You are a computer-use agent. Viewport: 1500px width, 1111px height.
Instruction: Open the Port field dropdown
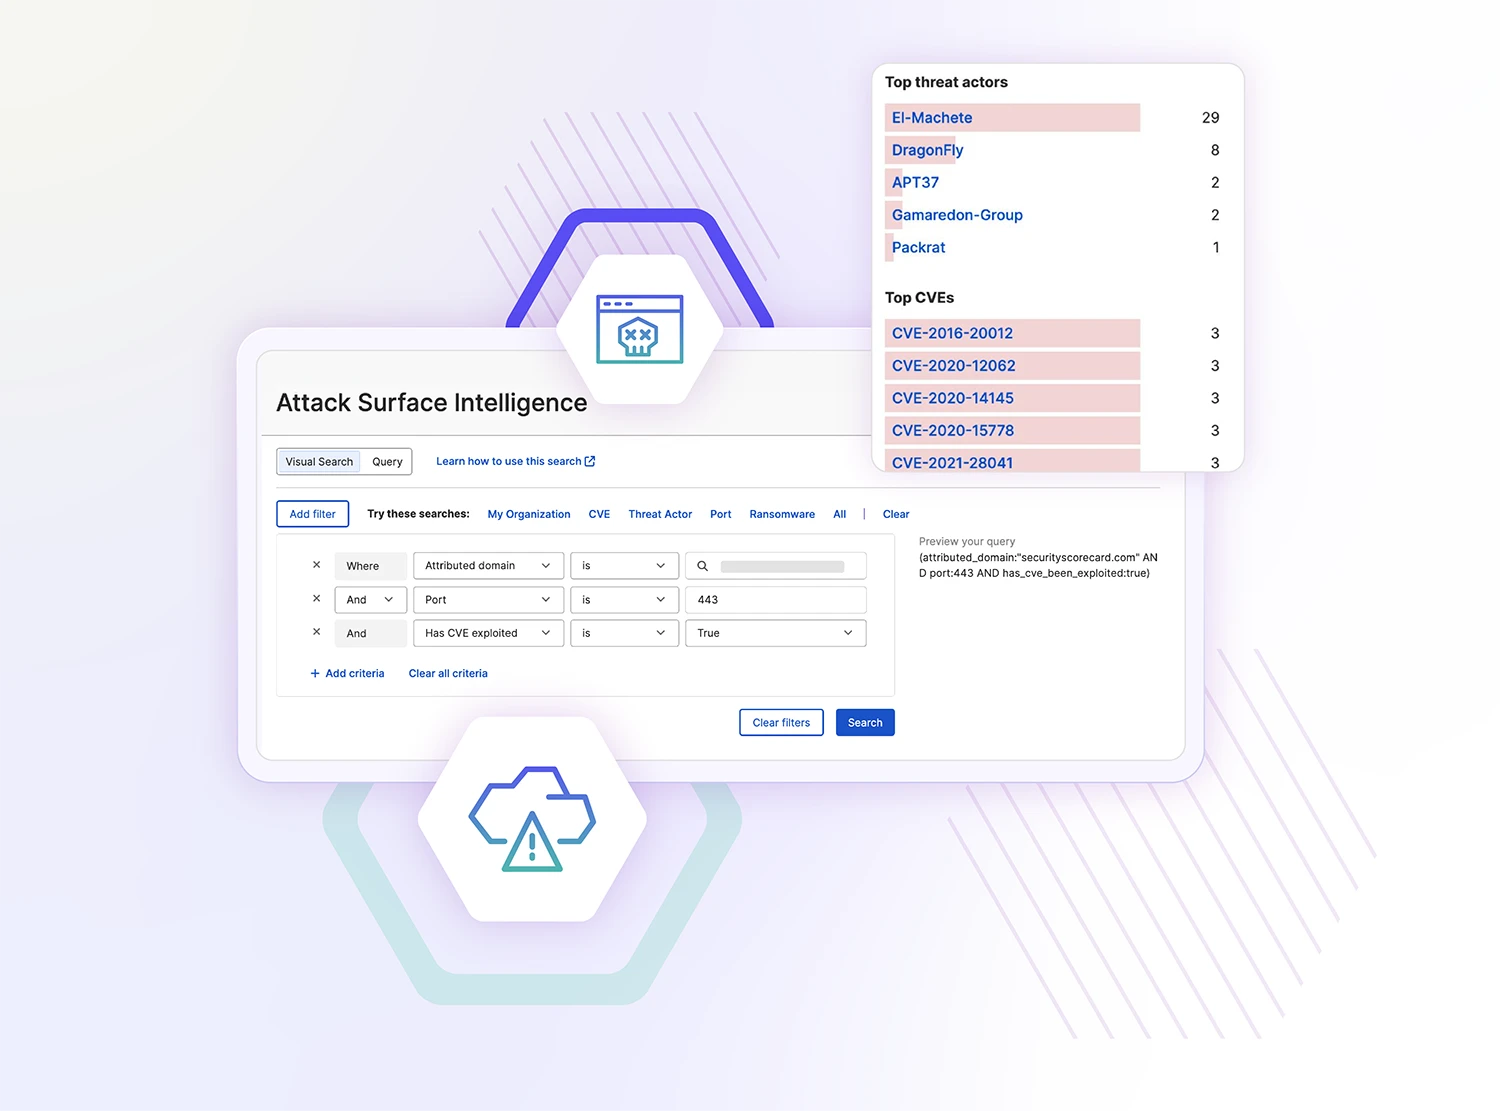click(488, 600)
